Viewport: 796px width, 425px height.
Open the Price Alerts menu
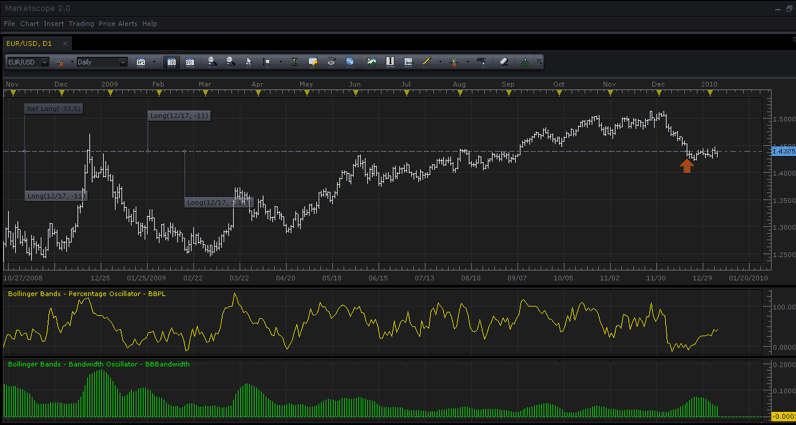point(118,24)
